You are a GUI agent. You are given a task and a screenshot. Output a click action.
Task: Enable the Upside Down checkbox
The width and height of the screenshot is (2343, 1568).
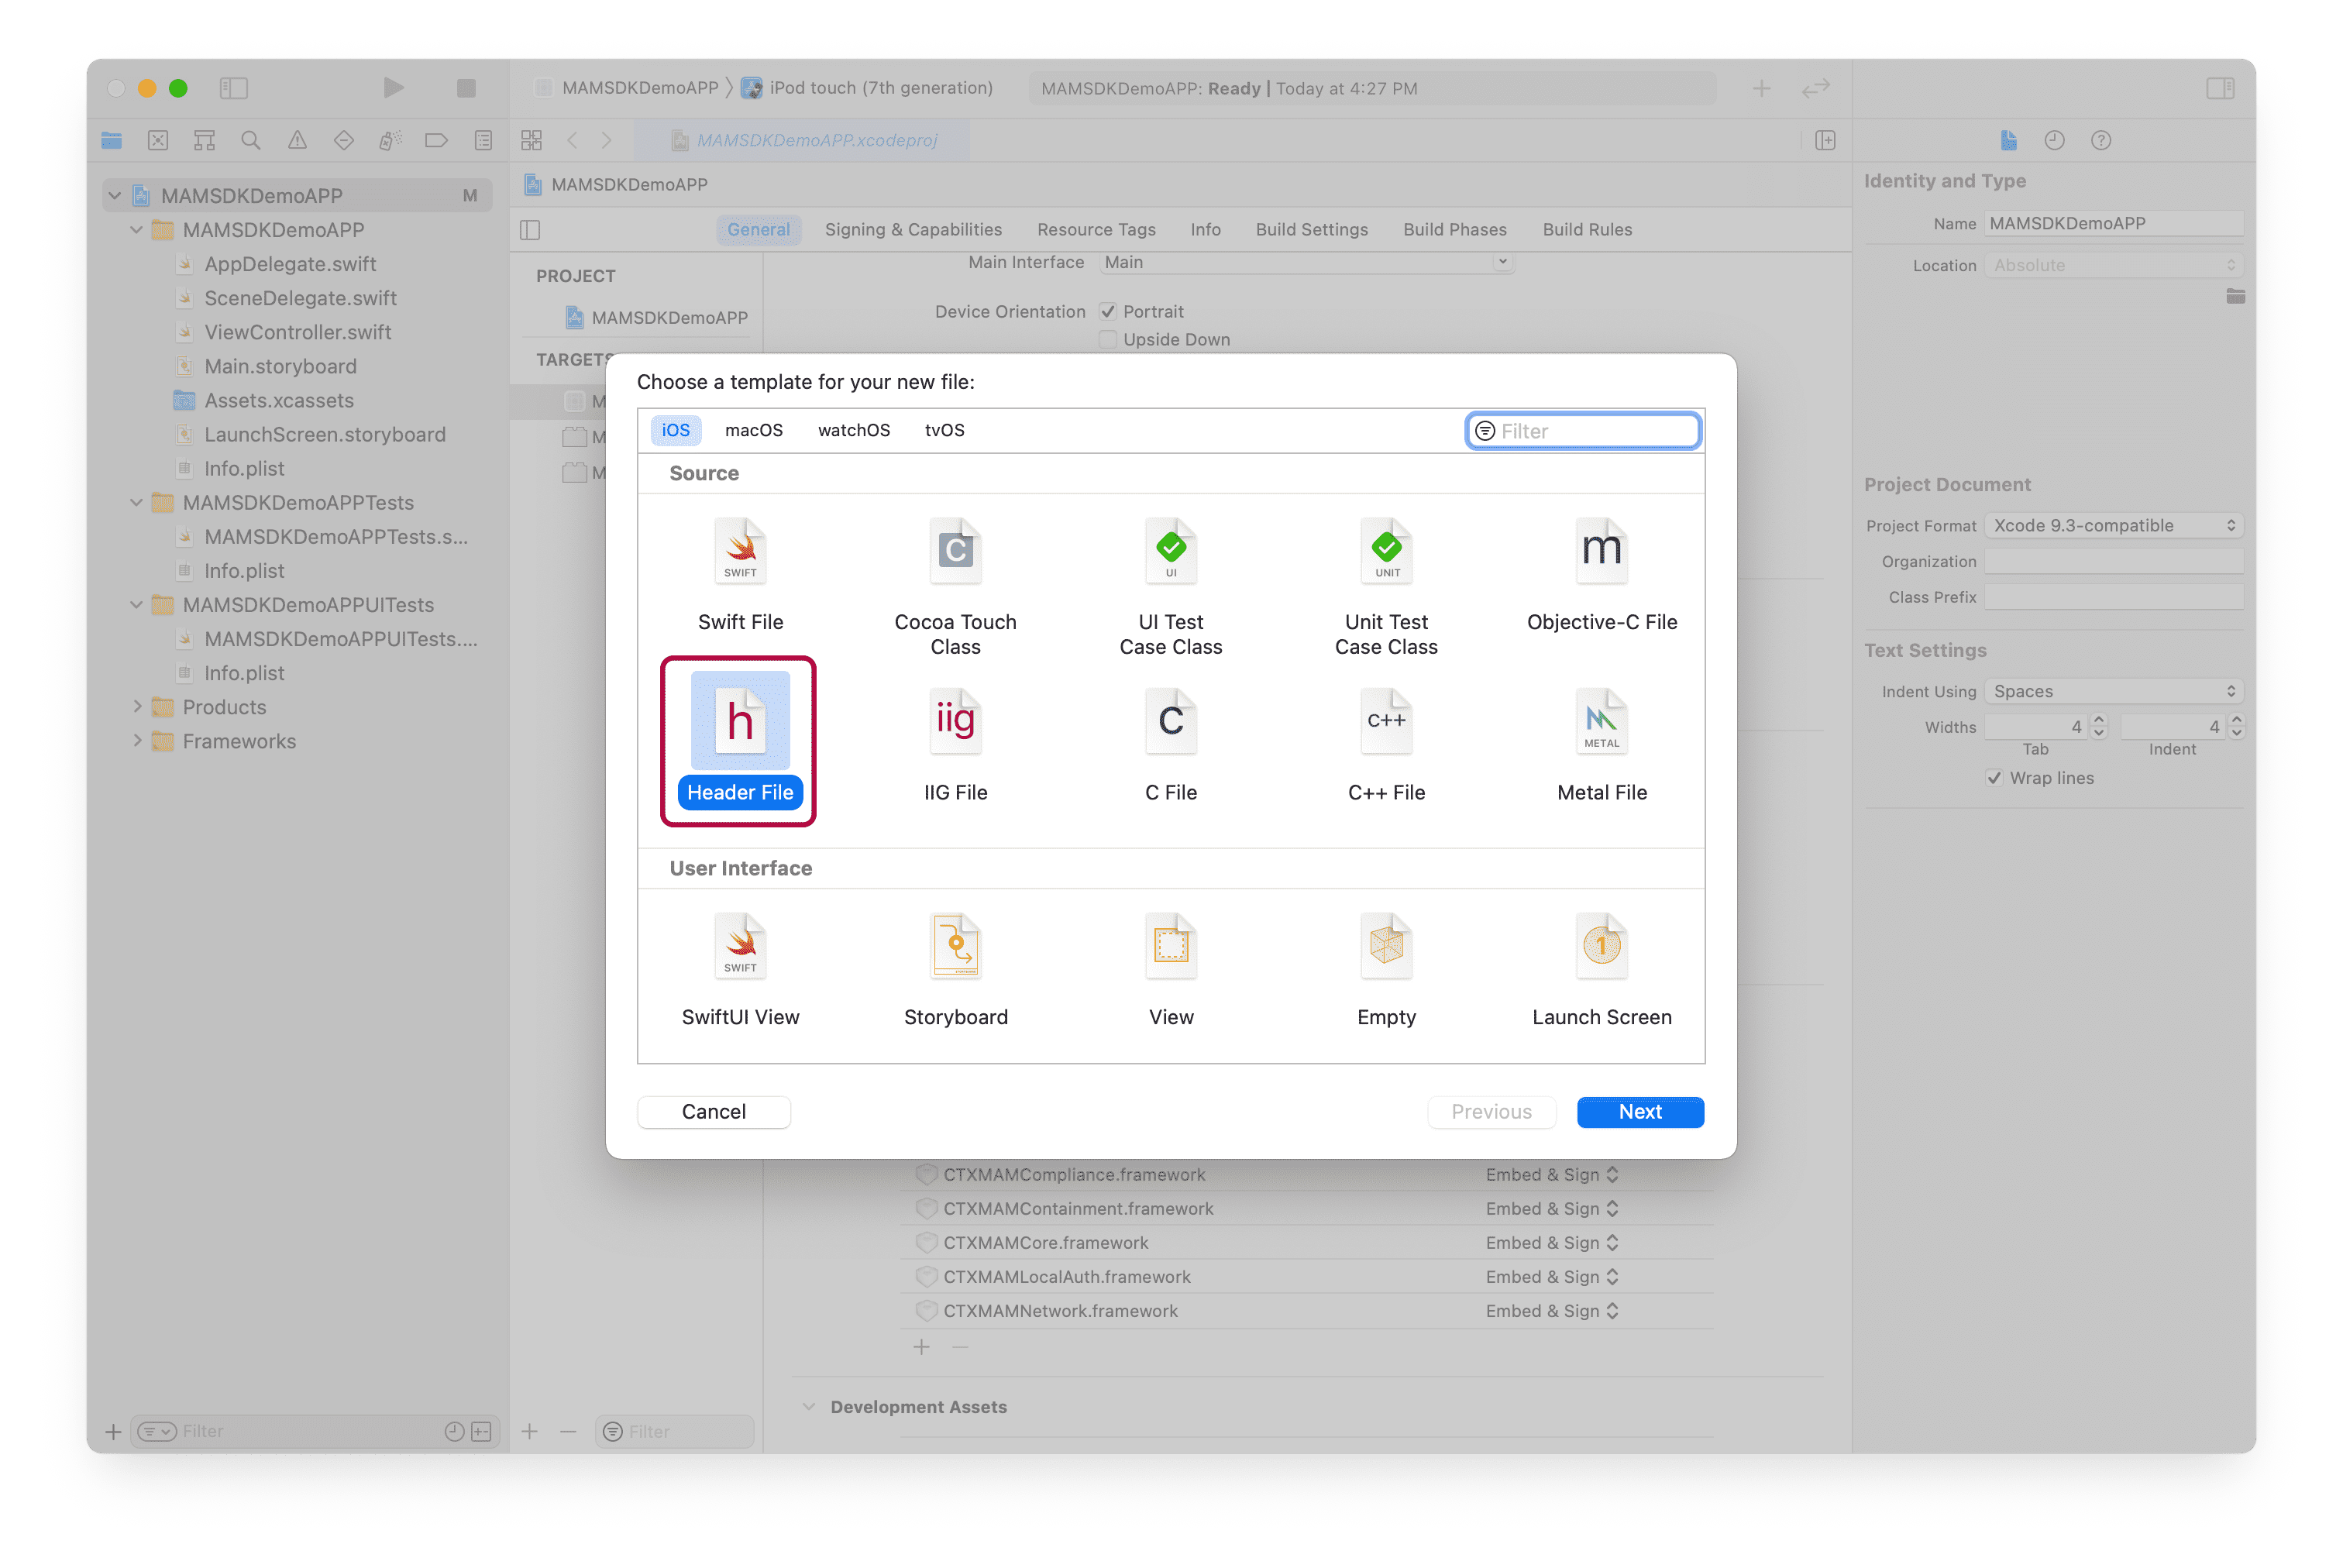tap(1108, 340)
